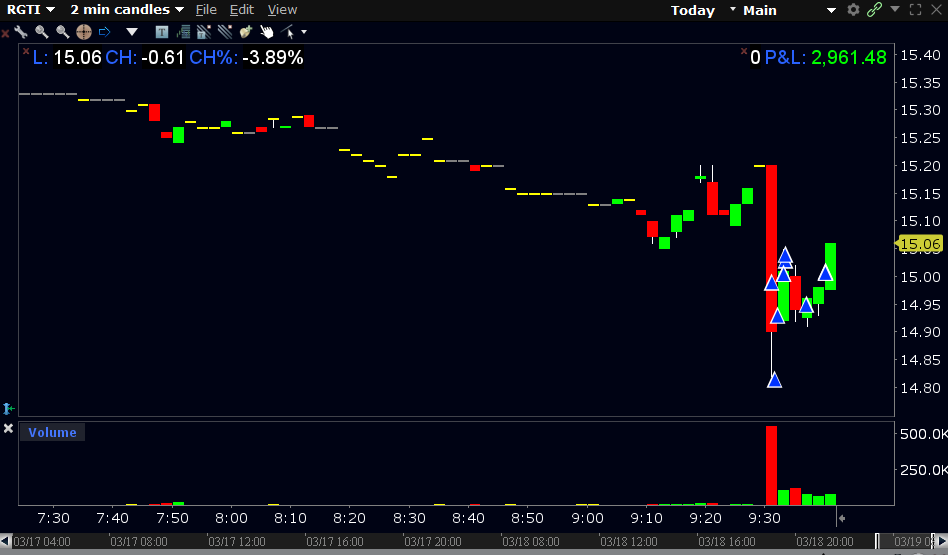The height and width of the screenshot is (555, 948).
Task: Click the CH% value -3.89%
Action: pos(273,57)
